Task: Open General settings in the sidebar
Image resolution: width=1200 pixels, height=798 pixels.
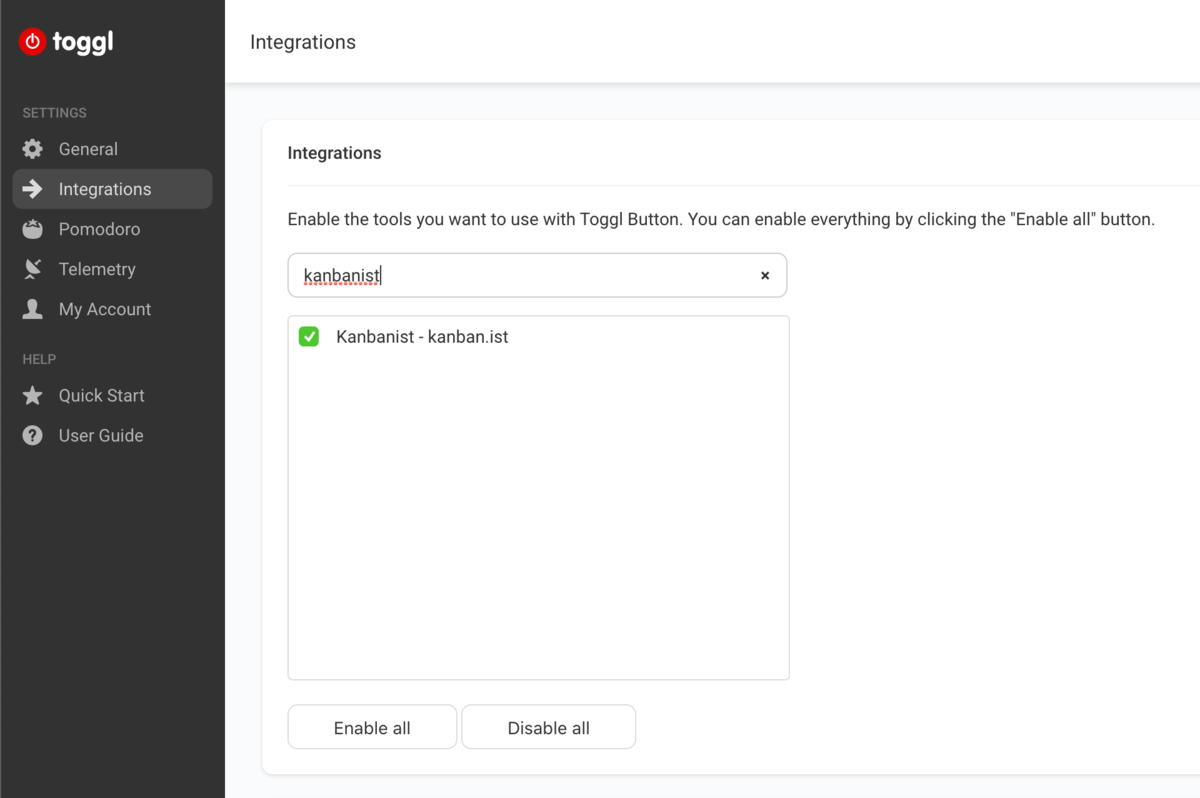Action: coord(112,149)
